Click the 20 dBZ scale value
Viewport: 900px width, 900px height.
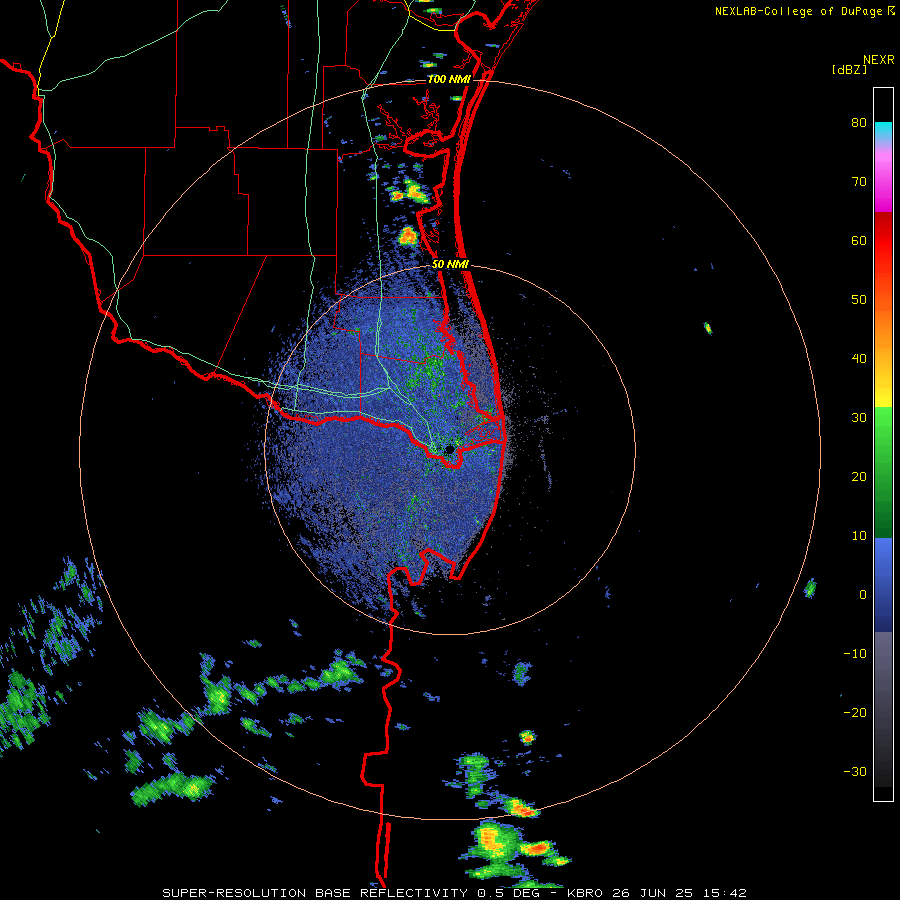tap(859, 476)
